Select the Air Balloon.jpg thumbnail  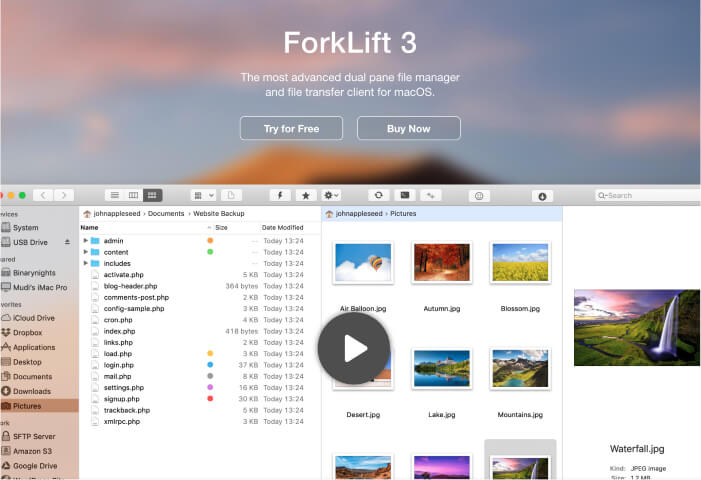pyautogui.click(x=363, y=263)
